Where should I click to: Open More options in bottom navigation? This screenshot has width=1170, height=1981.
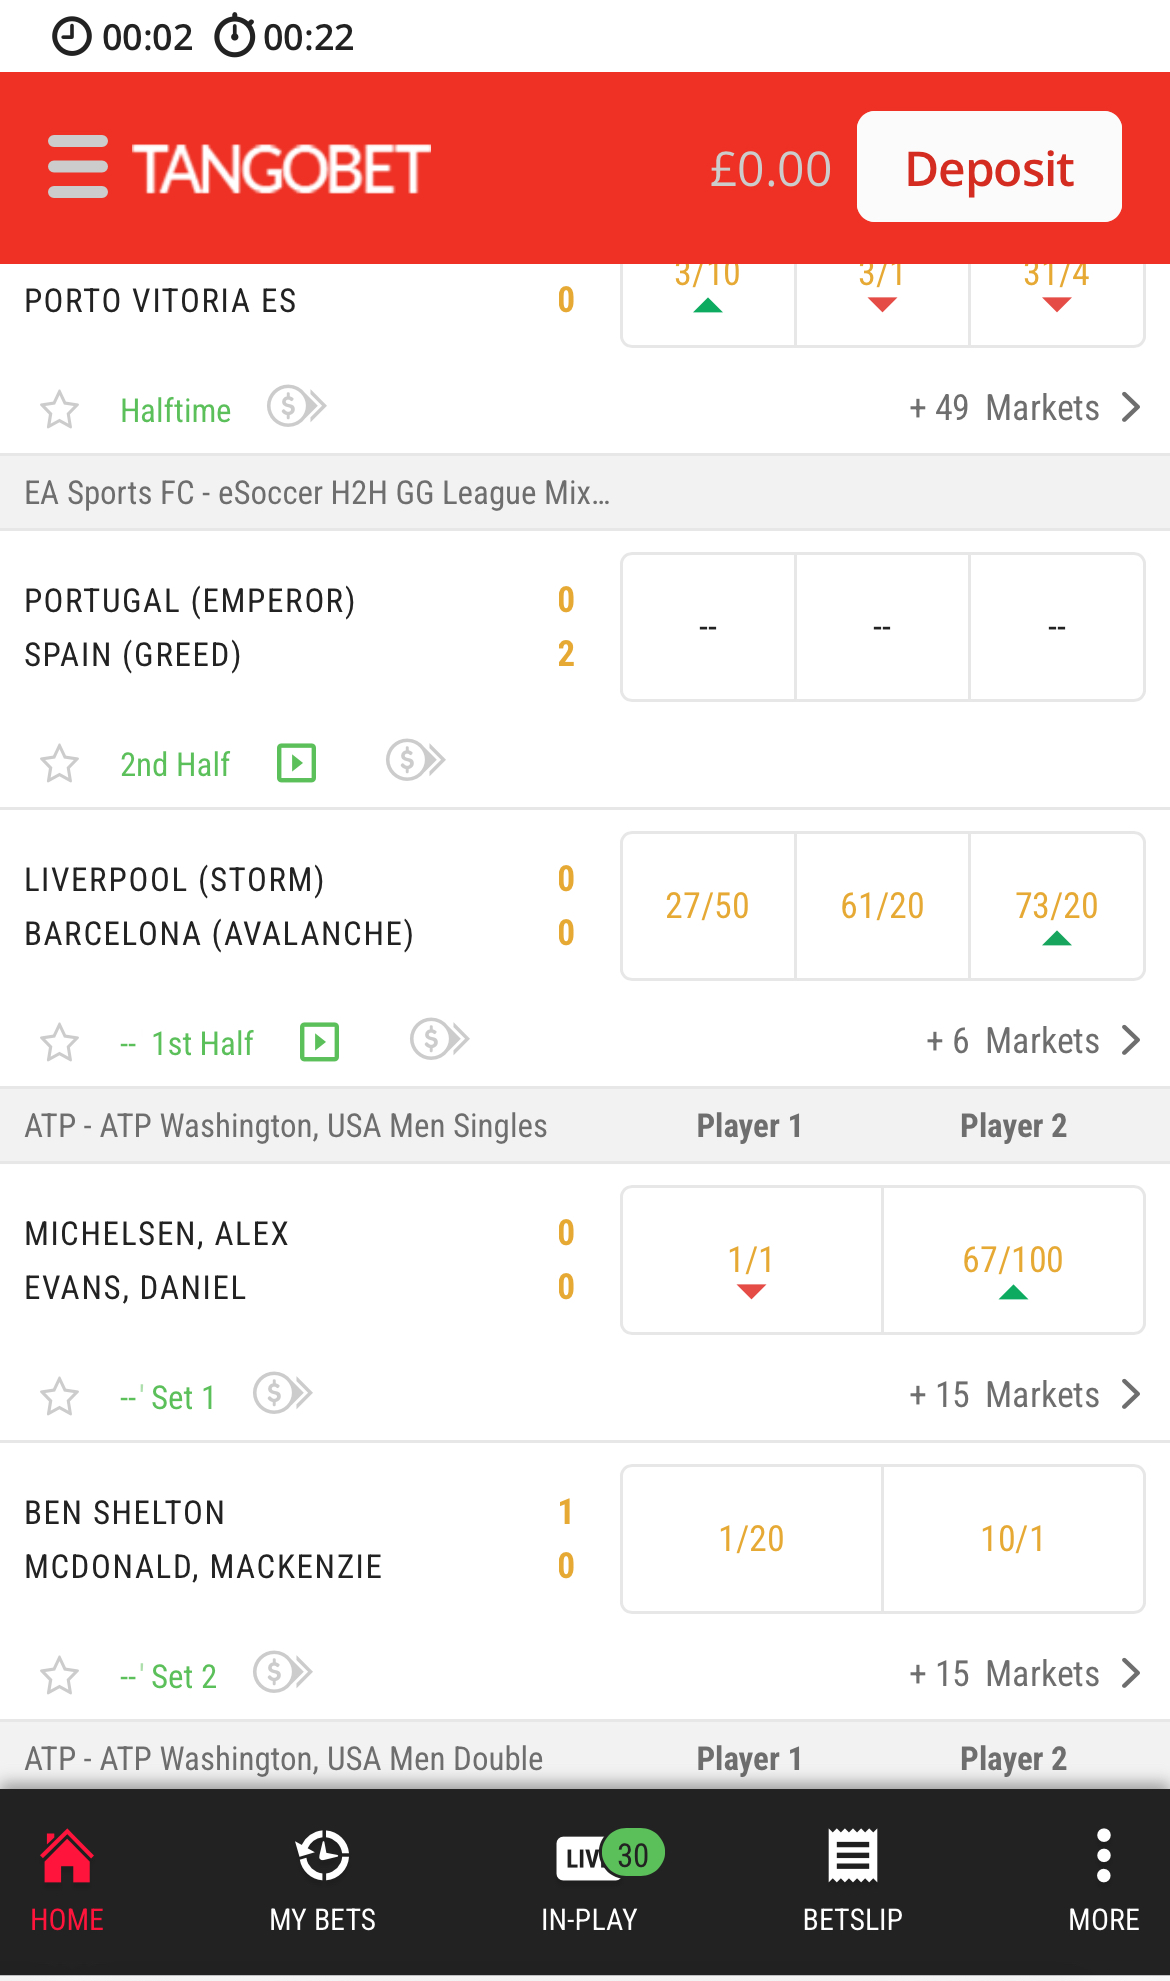1103,1879
